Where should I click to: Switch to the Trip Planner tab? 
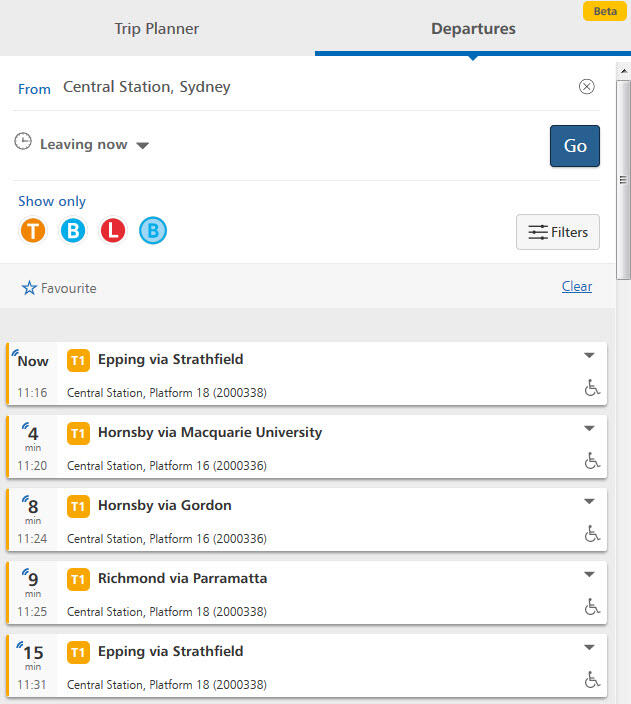157,28
